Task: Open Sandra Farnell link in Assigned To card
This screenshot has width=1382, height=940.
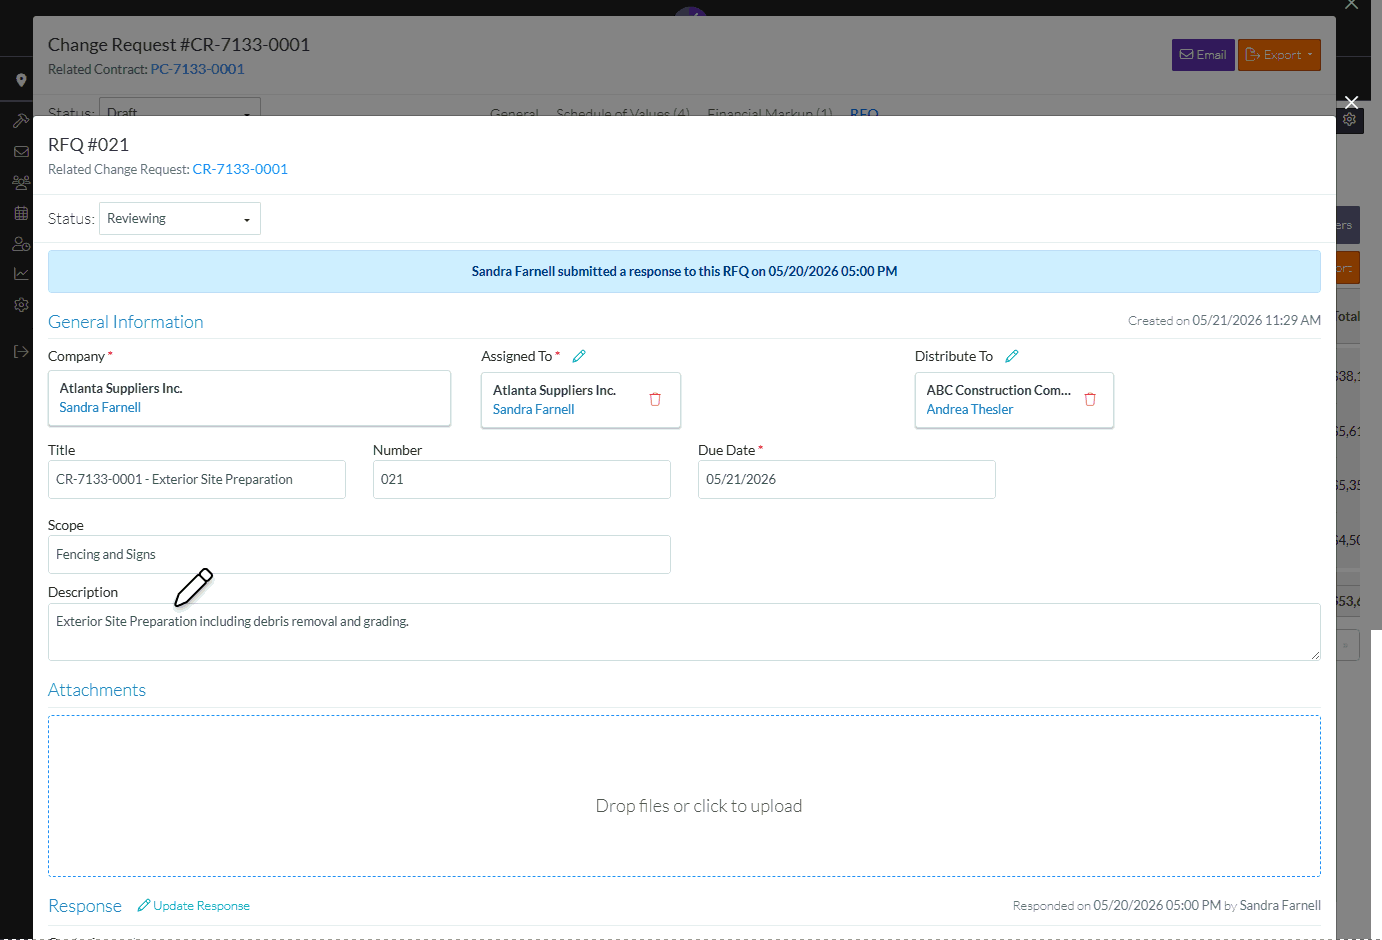Action: (x=534, y=409)
